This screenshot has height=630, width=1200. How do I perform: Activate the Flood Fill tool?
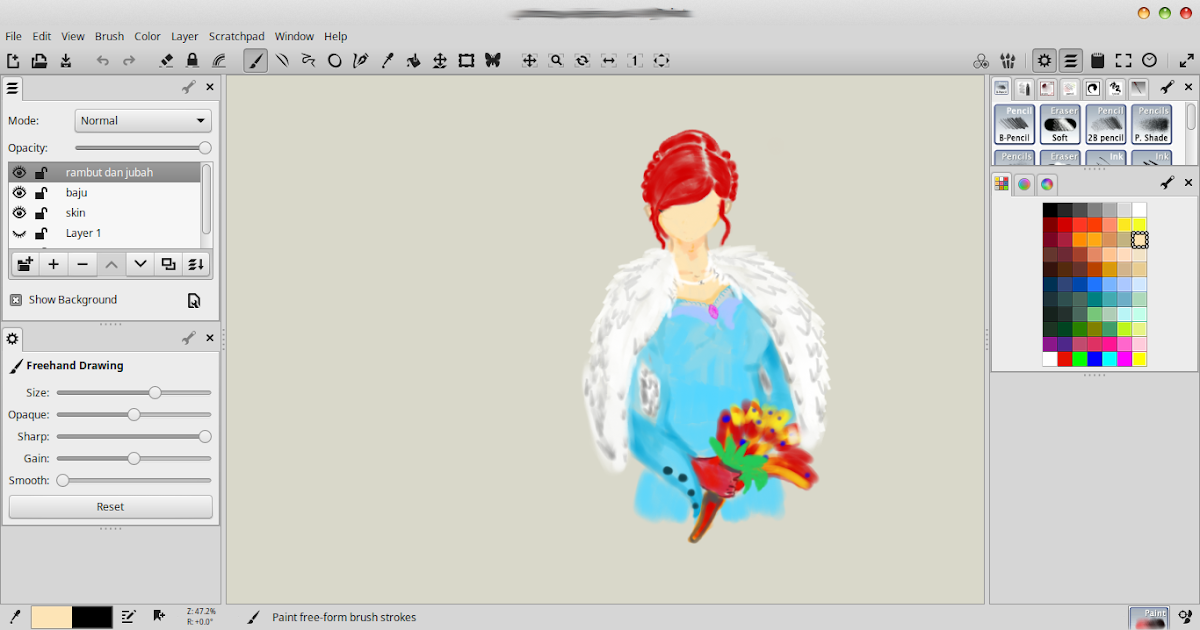tap(413, 60)
